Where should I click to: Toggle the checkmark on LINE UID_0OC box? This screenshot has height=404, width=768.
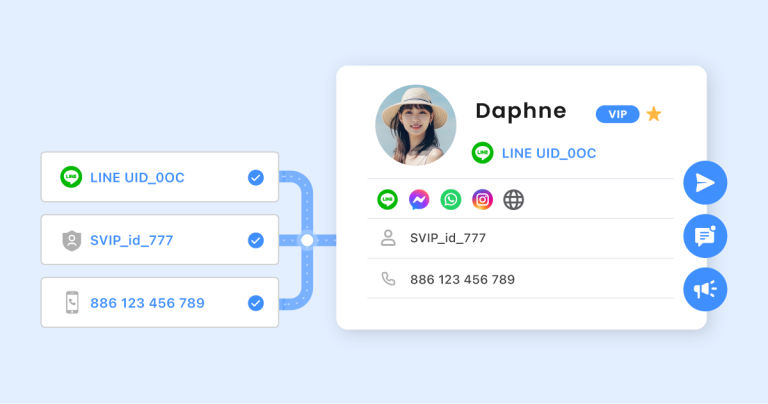pyautogui.click(x=256, y=177)
